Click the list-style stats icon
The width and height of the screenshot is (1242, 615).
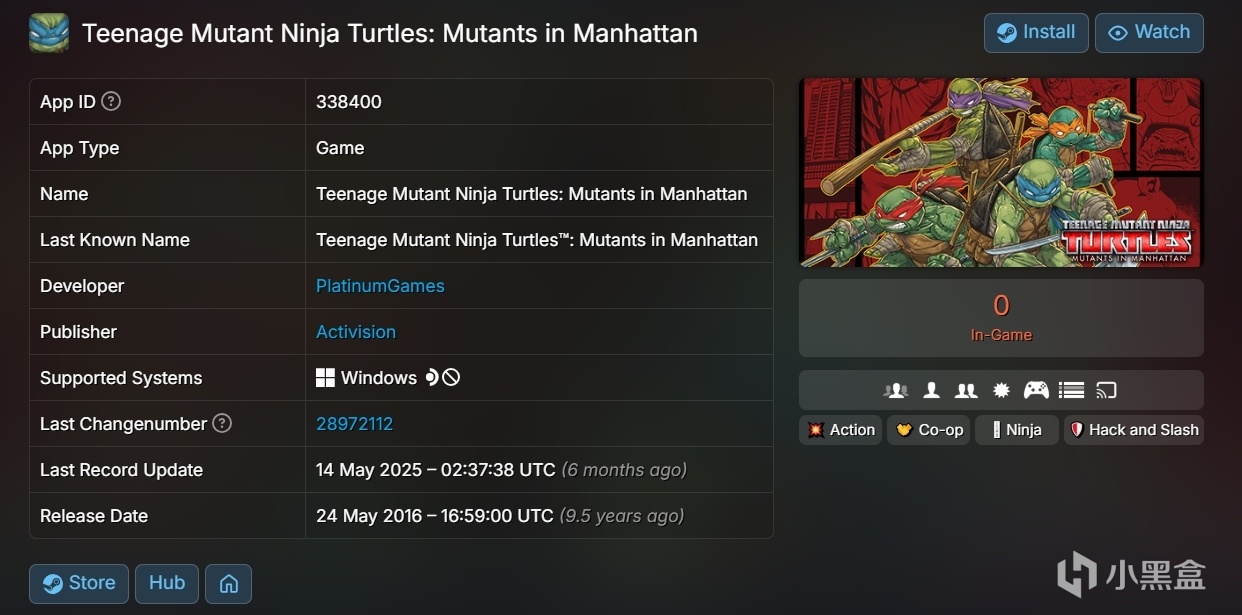(1071, 390)
